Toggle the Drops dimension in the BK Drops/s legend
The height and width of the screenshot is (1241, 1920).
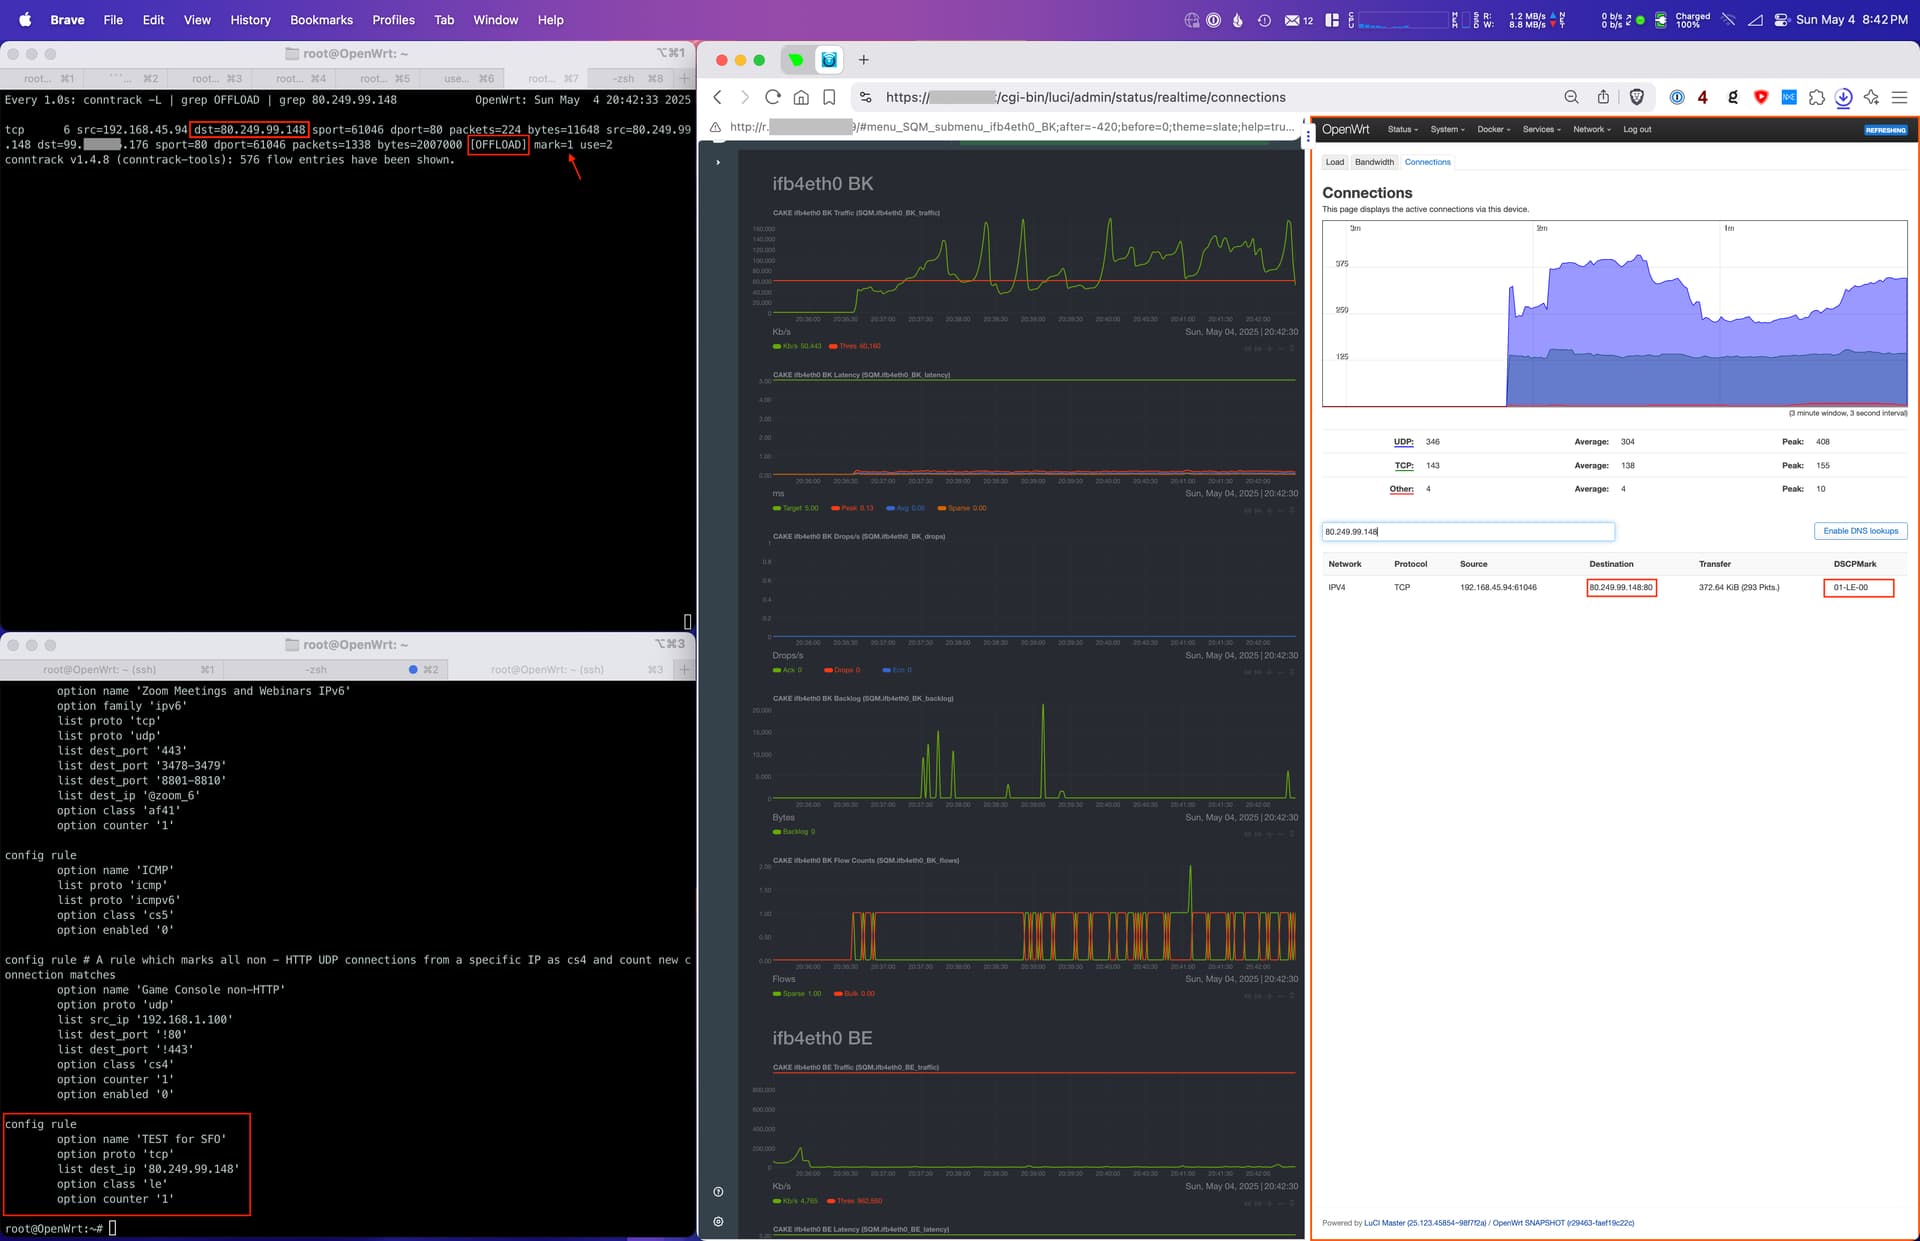click(842, 670)
